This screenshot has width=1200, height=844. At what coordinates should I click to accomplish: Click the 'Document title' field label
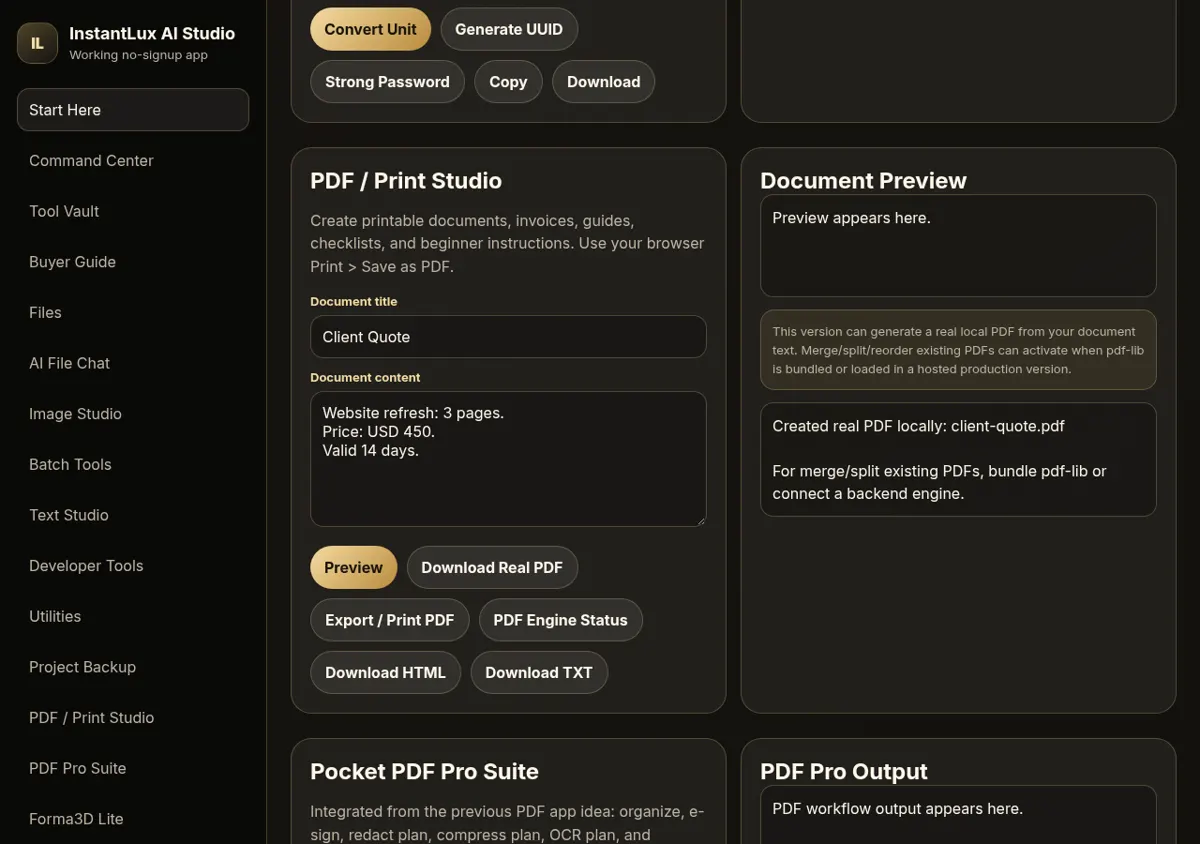353,301
